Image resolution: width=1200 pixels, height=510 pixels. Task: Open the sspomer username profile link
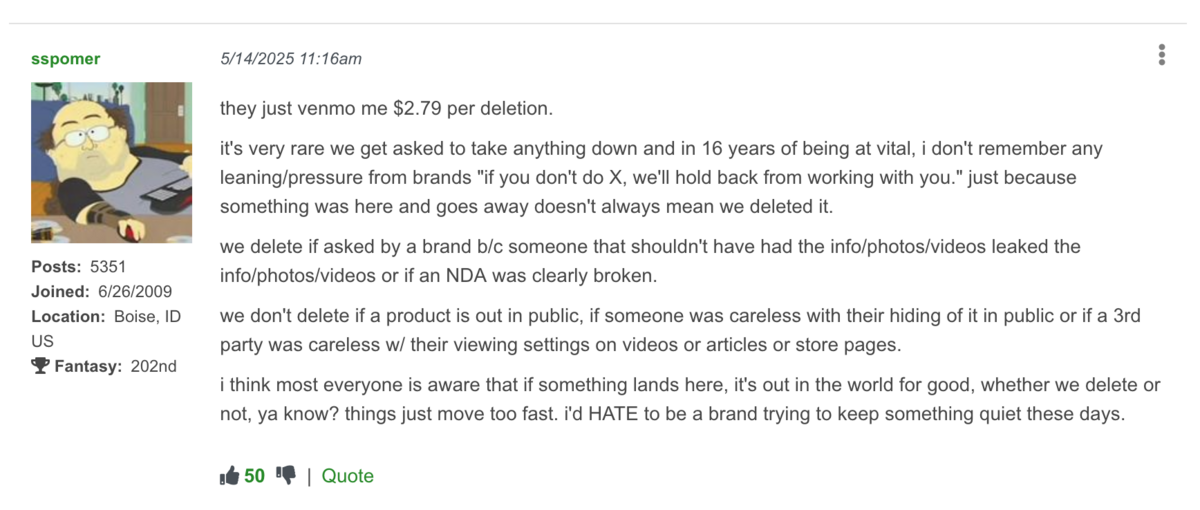(66, 59)
